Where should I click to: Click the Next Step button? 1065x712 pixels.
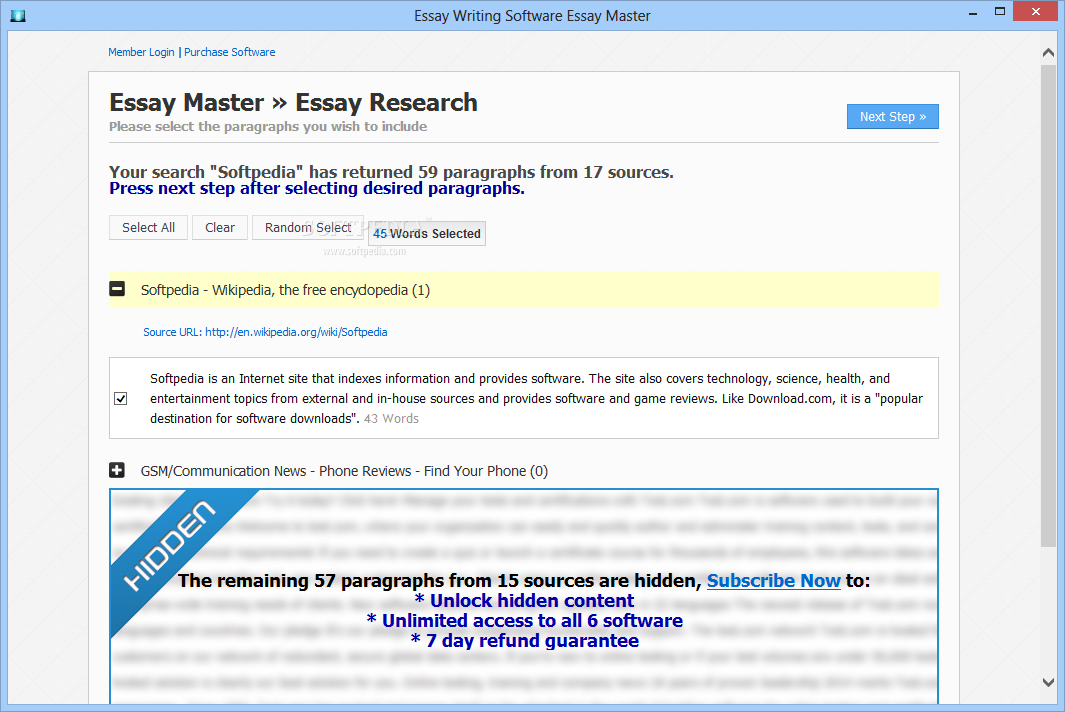coord(892,117)
